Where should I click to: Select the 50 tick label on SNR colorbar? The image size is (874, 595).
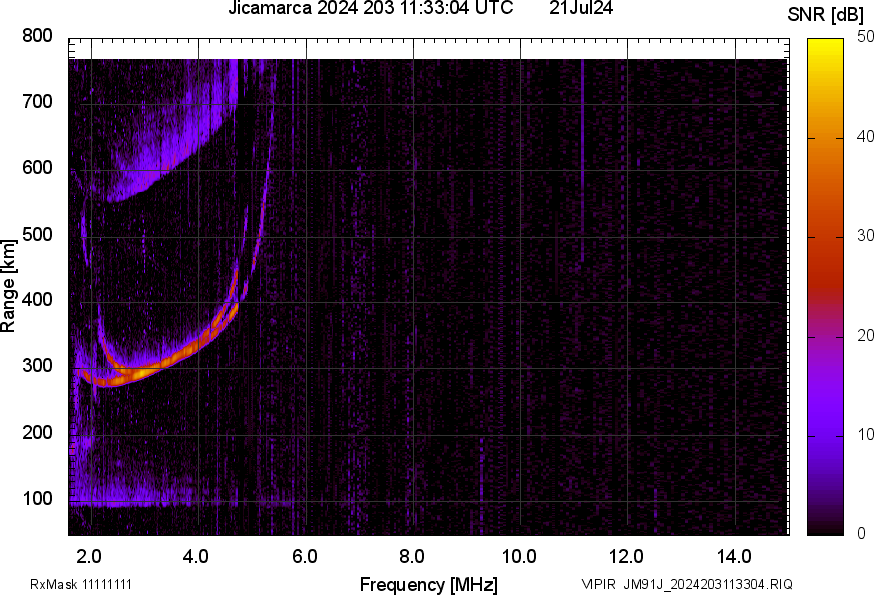[x=865, y=37]
